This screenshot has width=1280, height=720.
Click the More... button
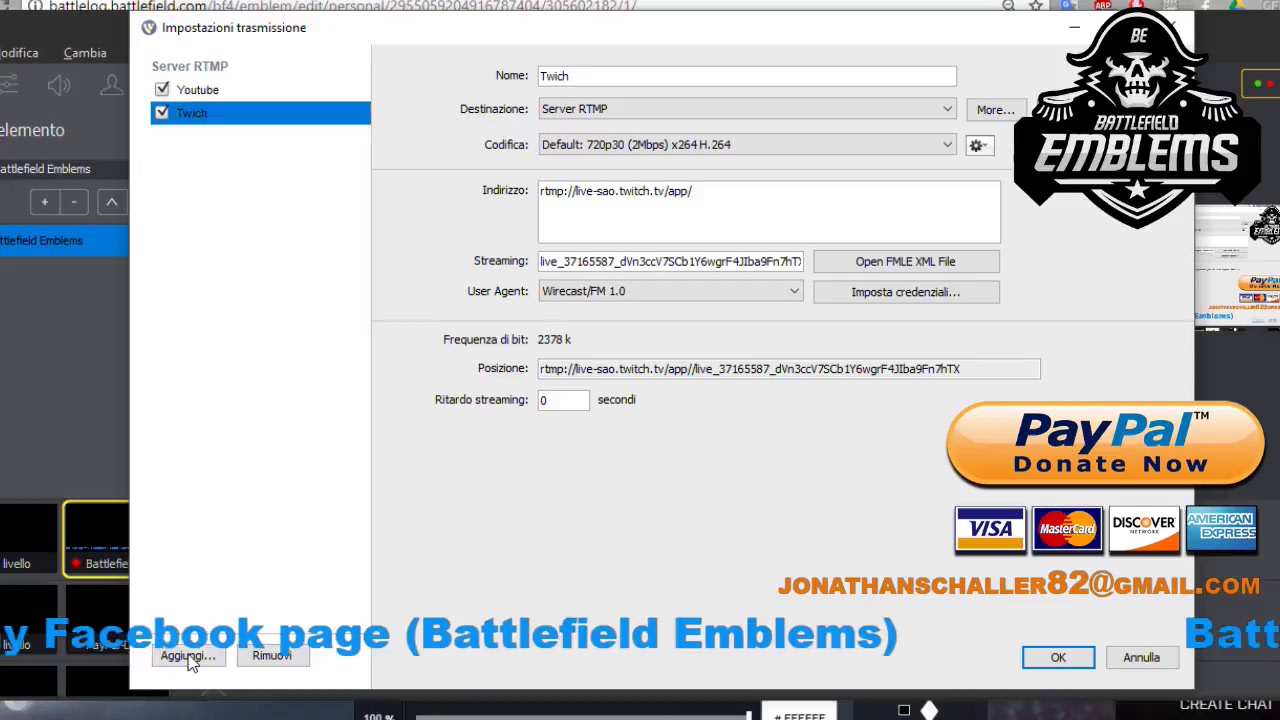click(x=995, y=110)
